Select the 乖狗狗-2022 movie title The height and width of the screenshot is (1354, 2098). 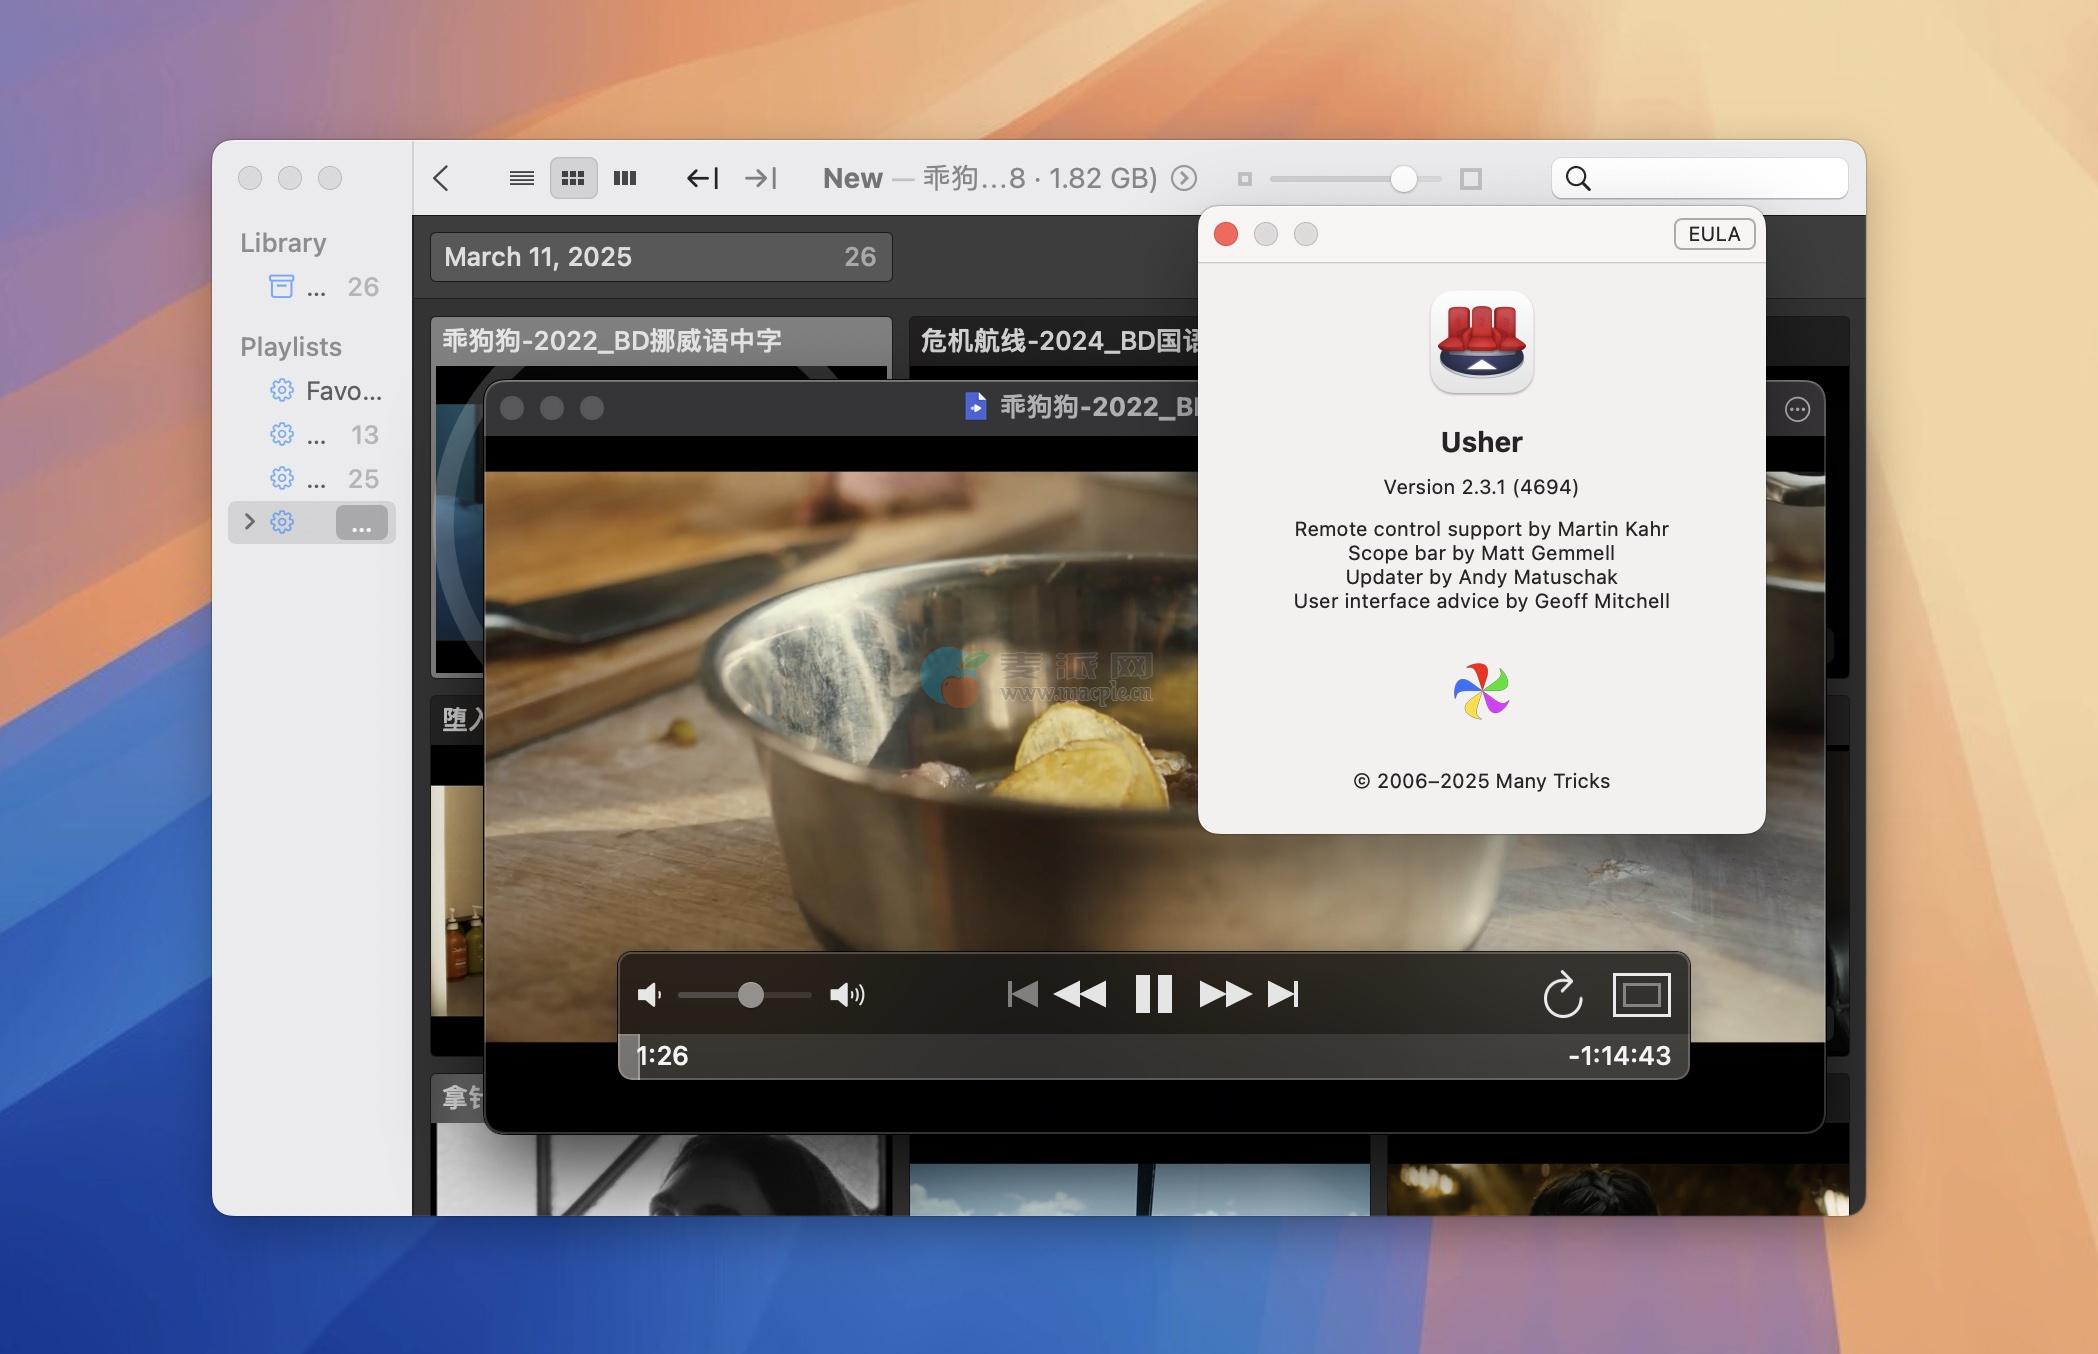pos(612,341)
